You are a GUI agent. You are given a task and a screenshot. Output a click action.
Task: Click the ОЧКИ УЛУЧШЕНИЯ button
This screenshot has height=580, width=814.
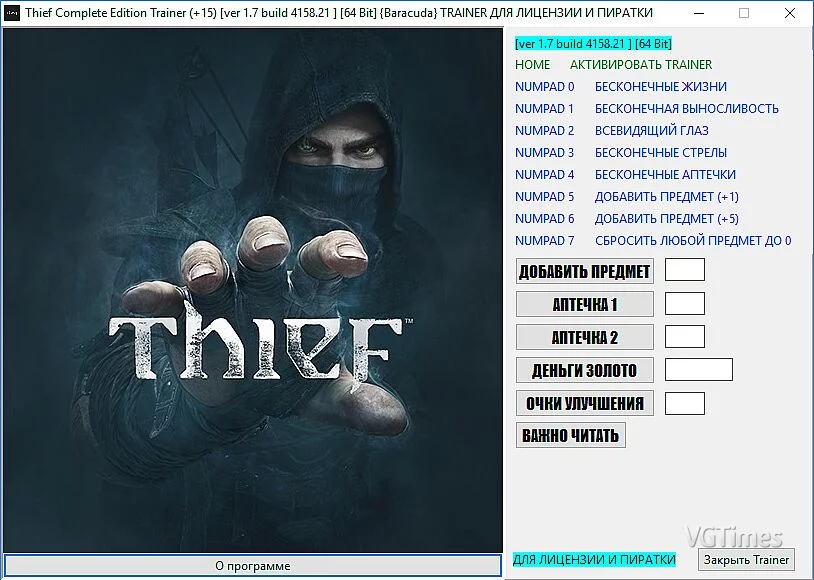tap(585, 403)
